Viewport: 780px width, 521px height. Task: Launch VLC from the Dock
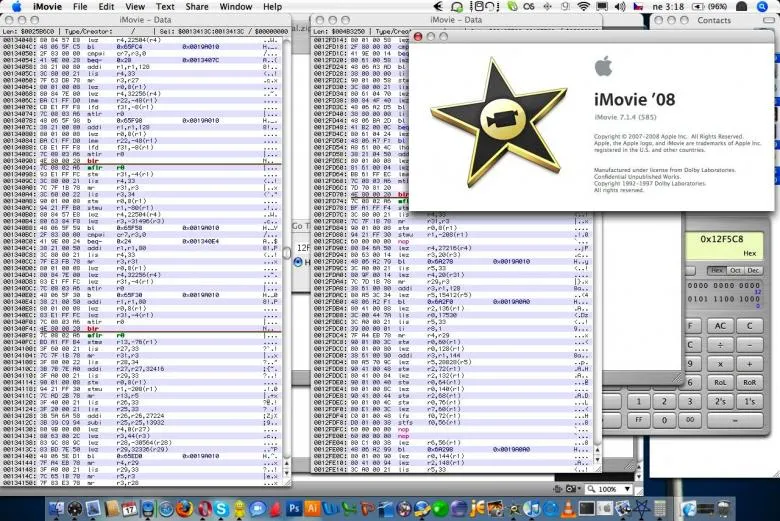[x=569, y=508]
